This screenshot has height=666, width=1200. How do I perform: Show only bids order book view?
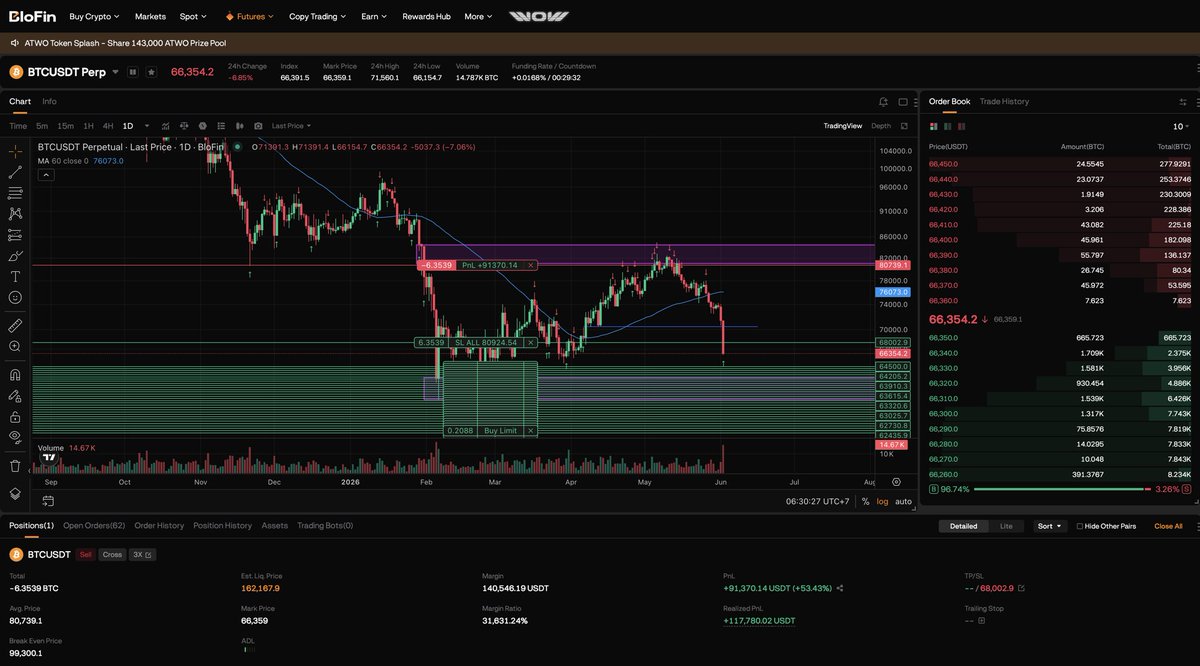pos(948,127)
